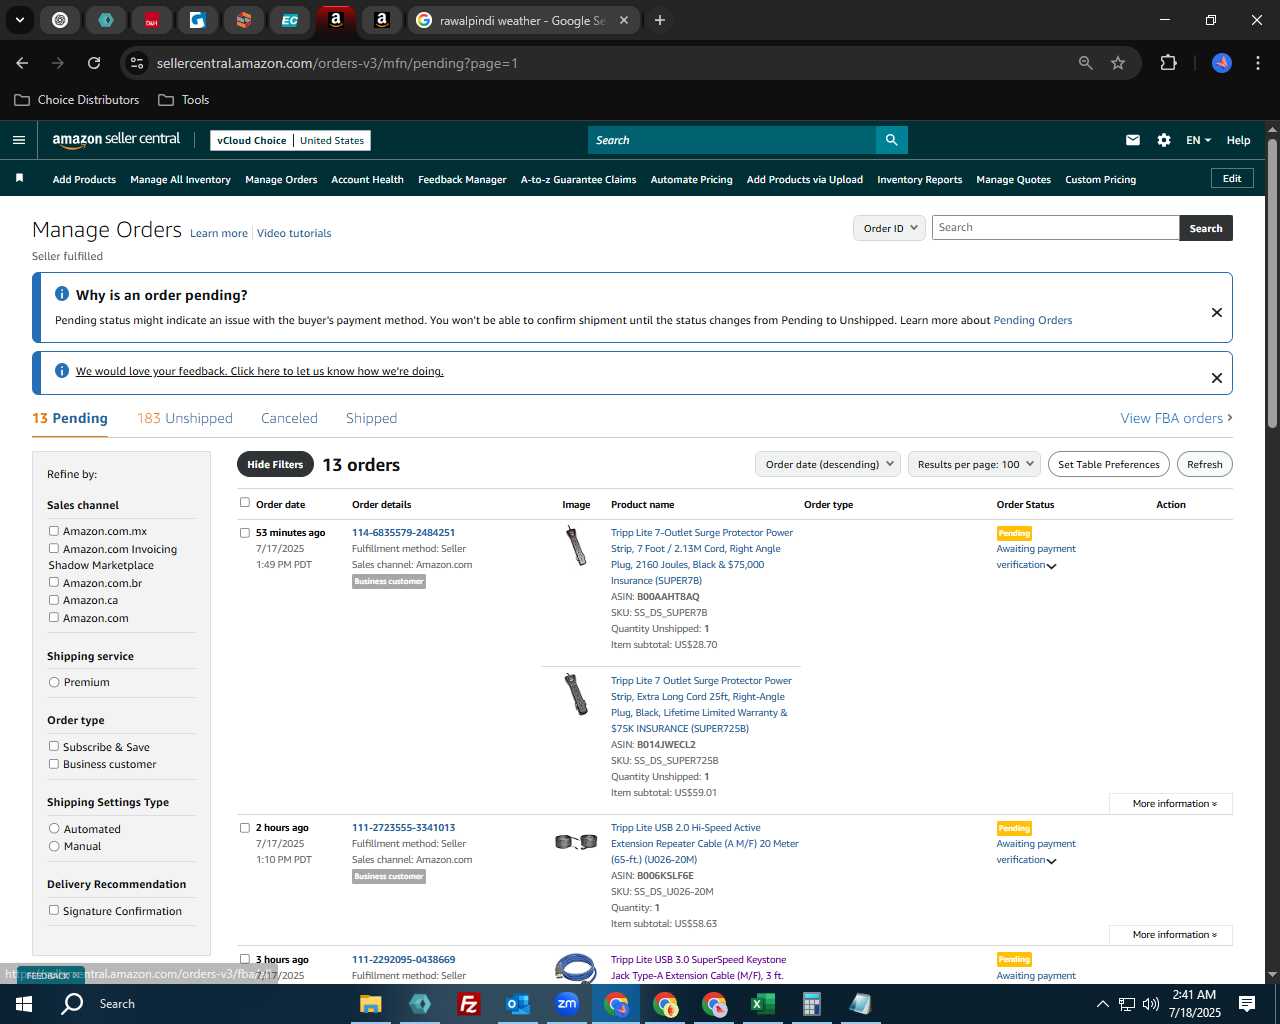
Task: Click the magnifier search button in header
Action: [x=891, y=140]
